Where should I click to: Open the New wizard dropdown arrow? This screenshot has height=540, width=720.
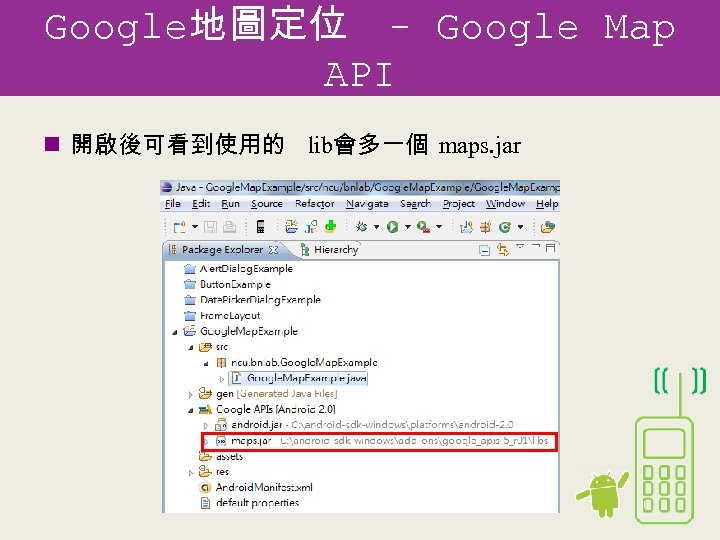click(x=195, y=226)
